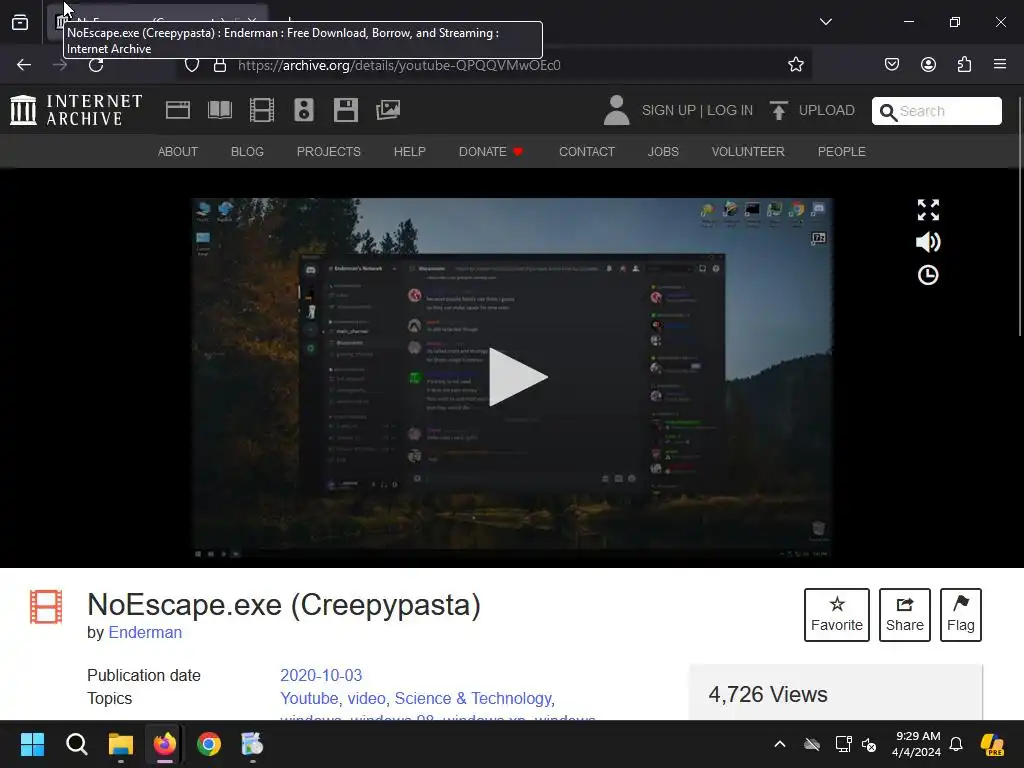
Task: Open the Enderman creator link
Action: click(x=145, y=632)
